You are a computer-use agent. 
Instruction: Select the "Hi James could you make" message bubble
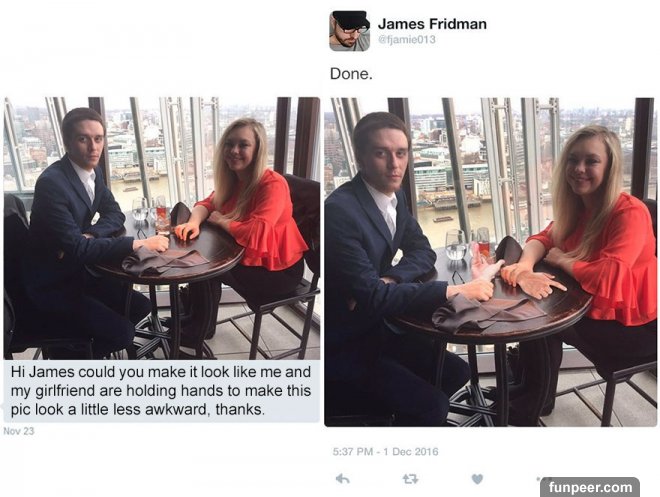click(x=162, y=391)
